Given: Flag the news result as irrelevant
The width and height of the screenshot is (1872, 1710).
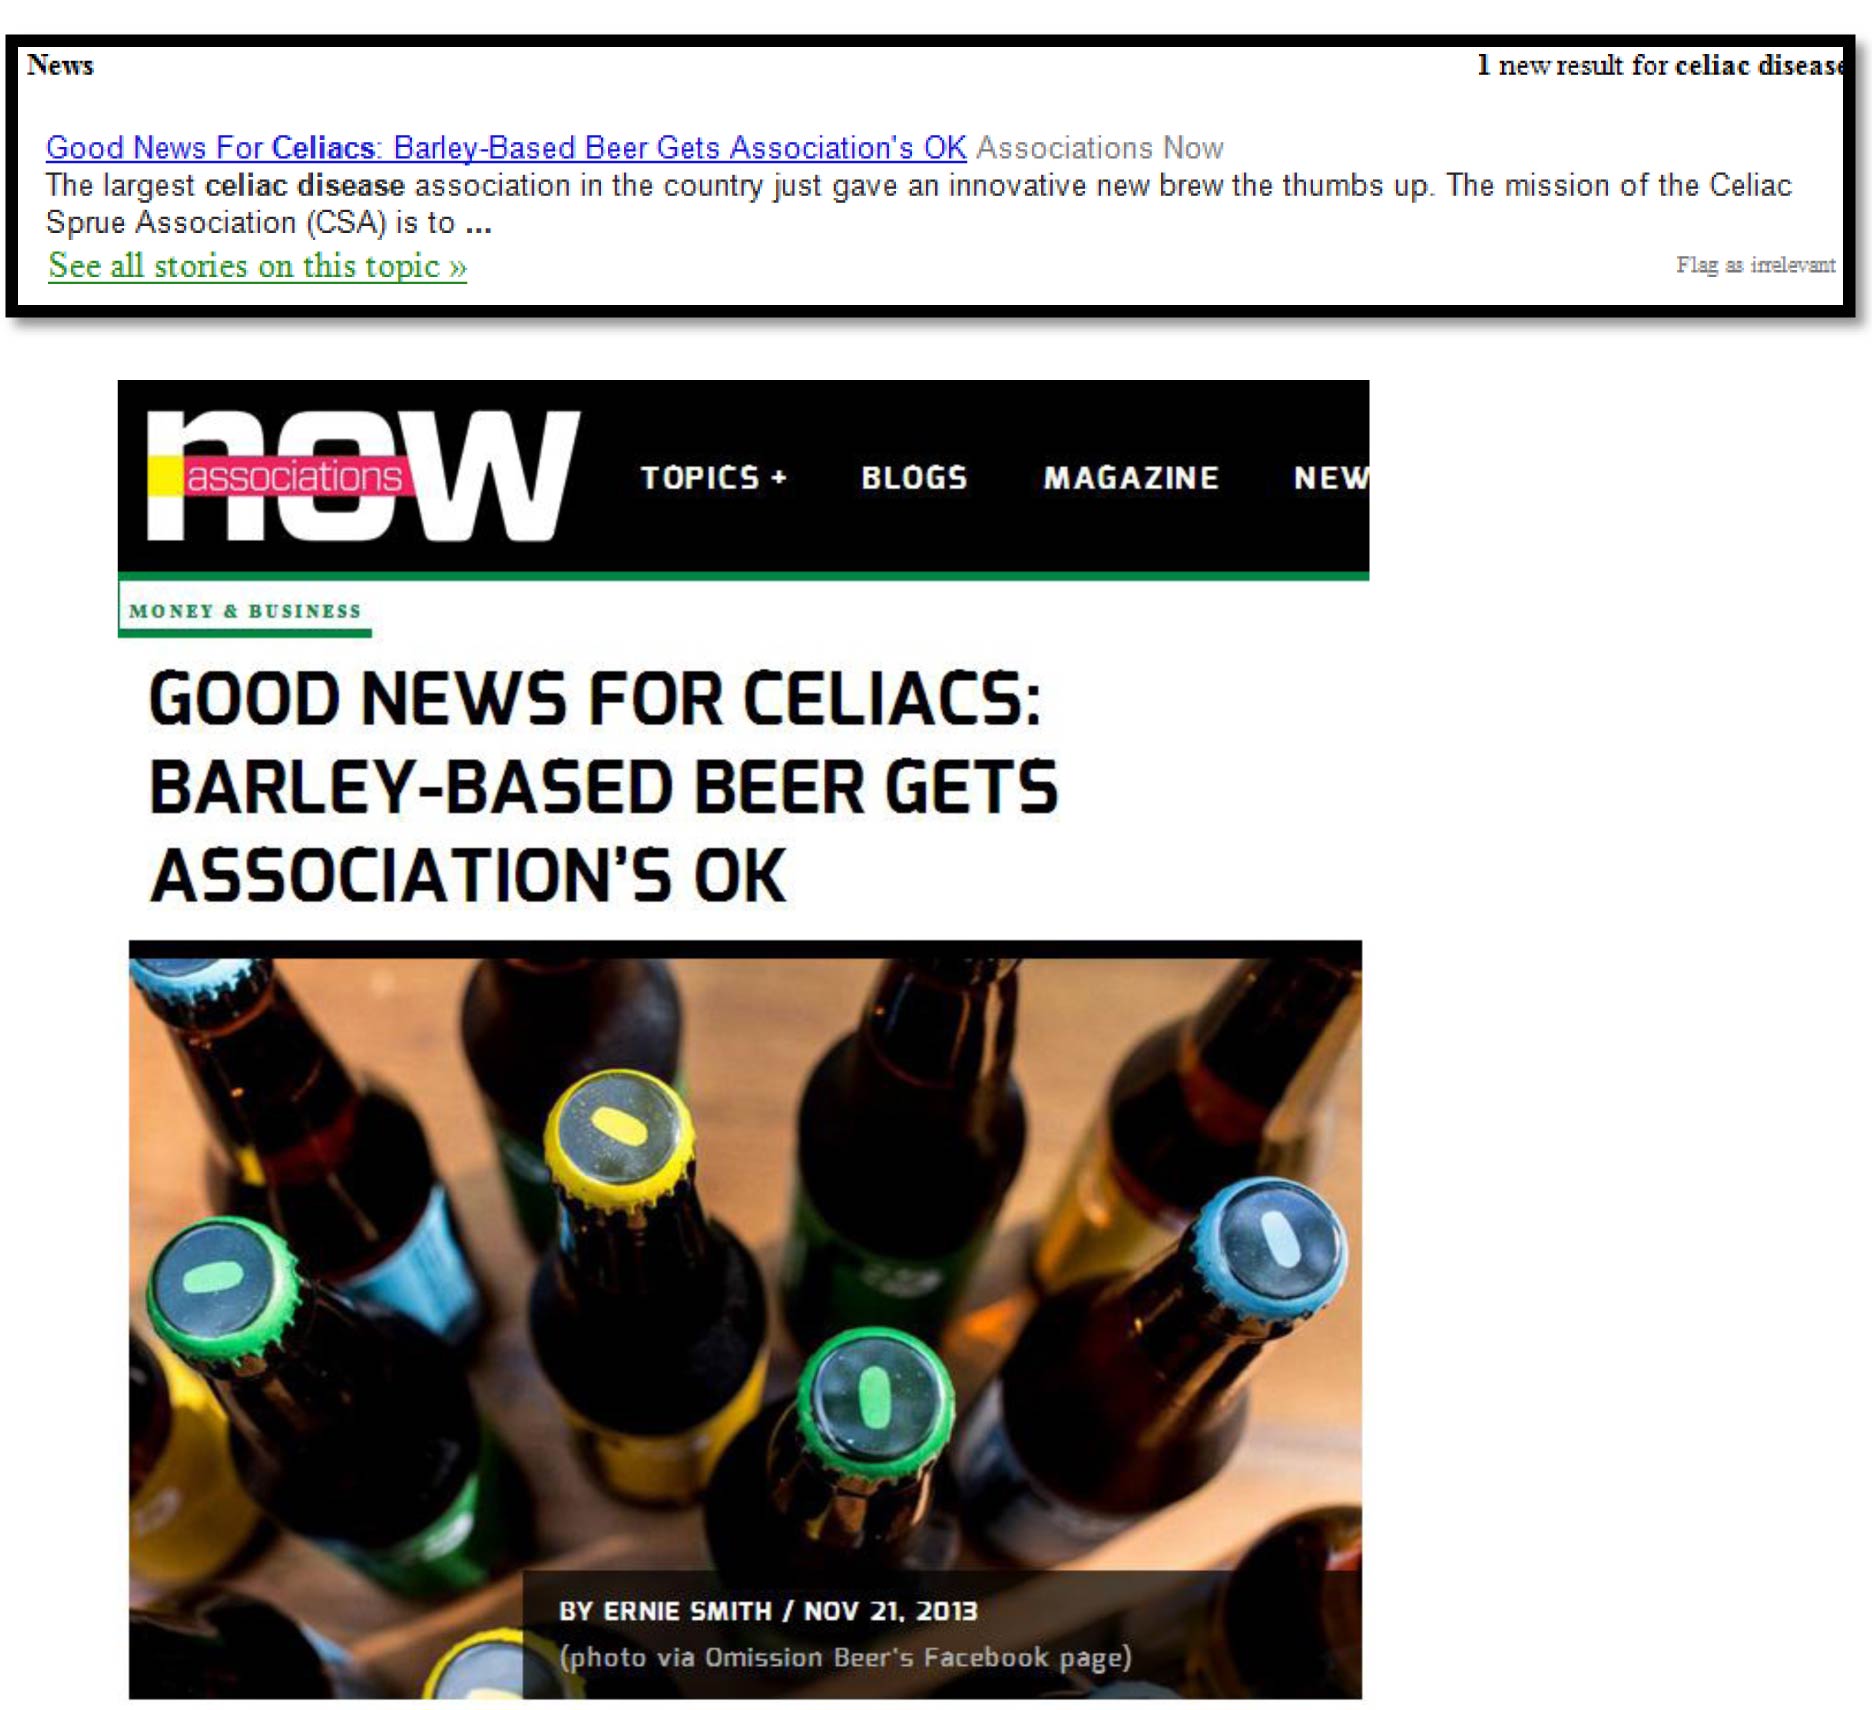Looking at the screenshot, I should tap(1755, 265).
